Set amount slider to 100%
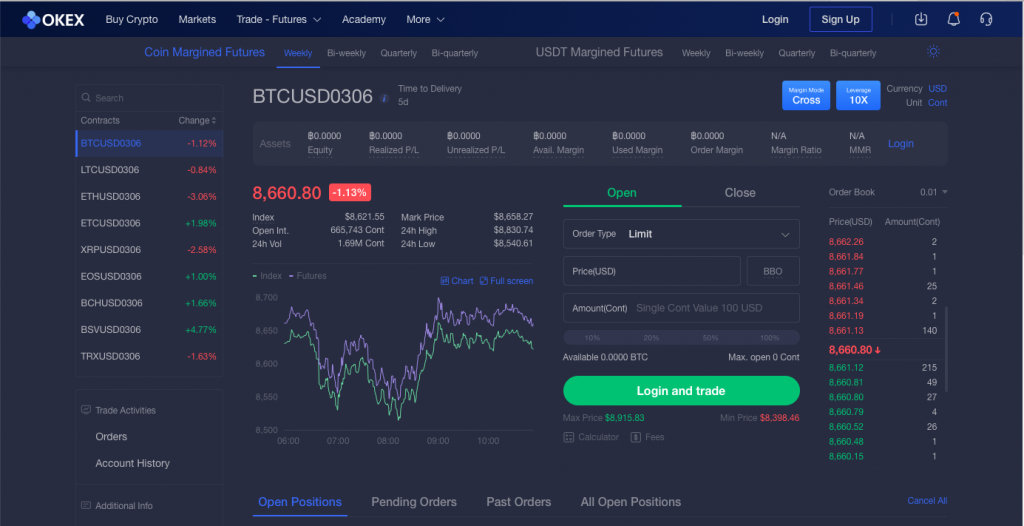This screenshot has height=526, width=1024. click(770, 338)
